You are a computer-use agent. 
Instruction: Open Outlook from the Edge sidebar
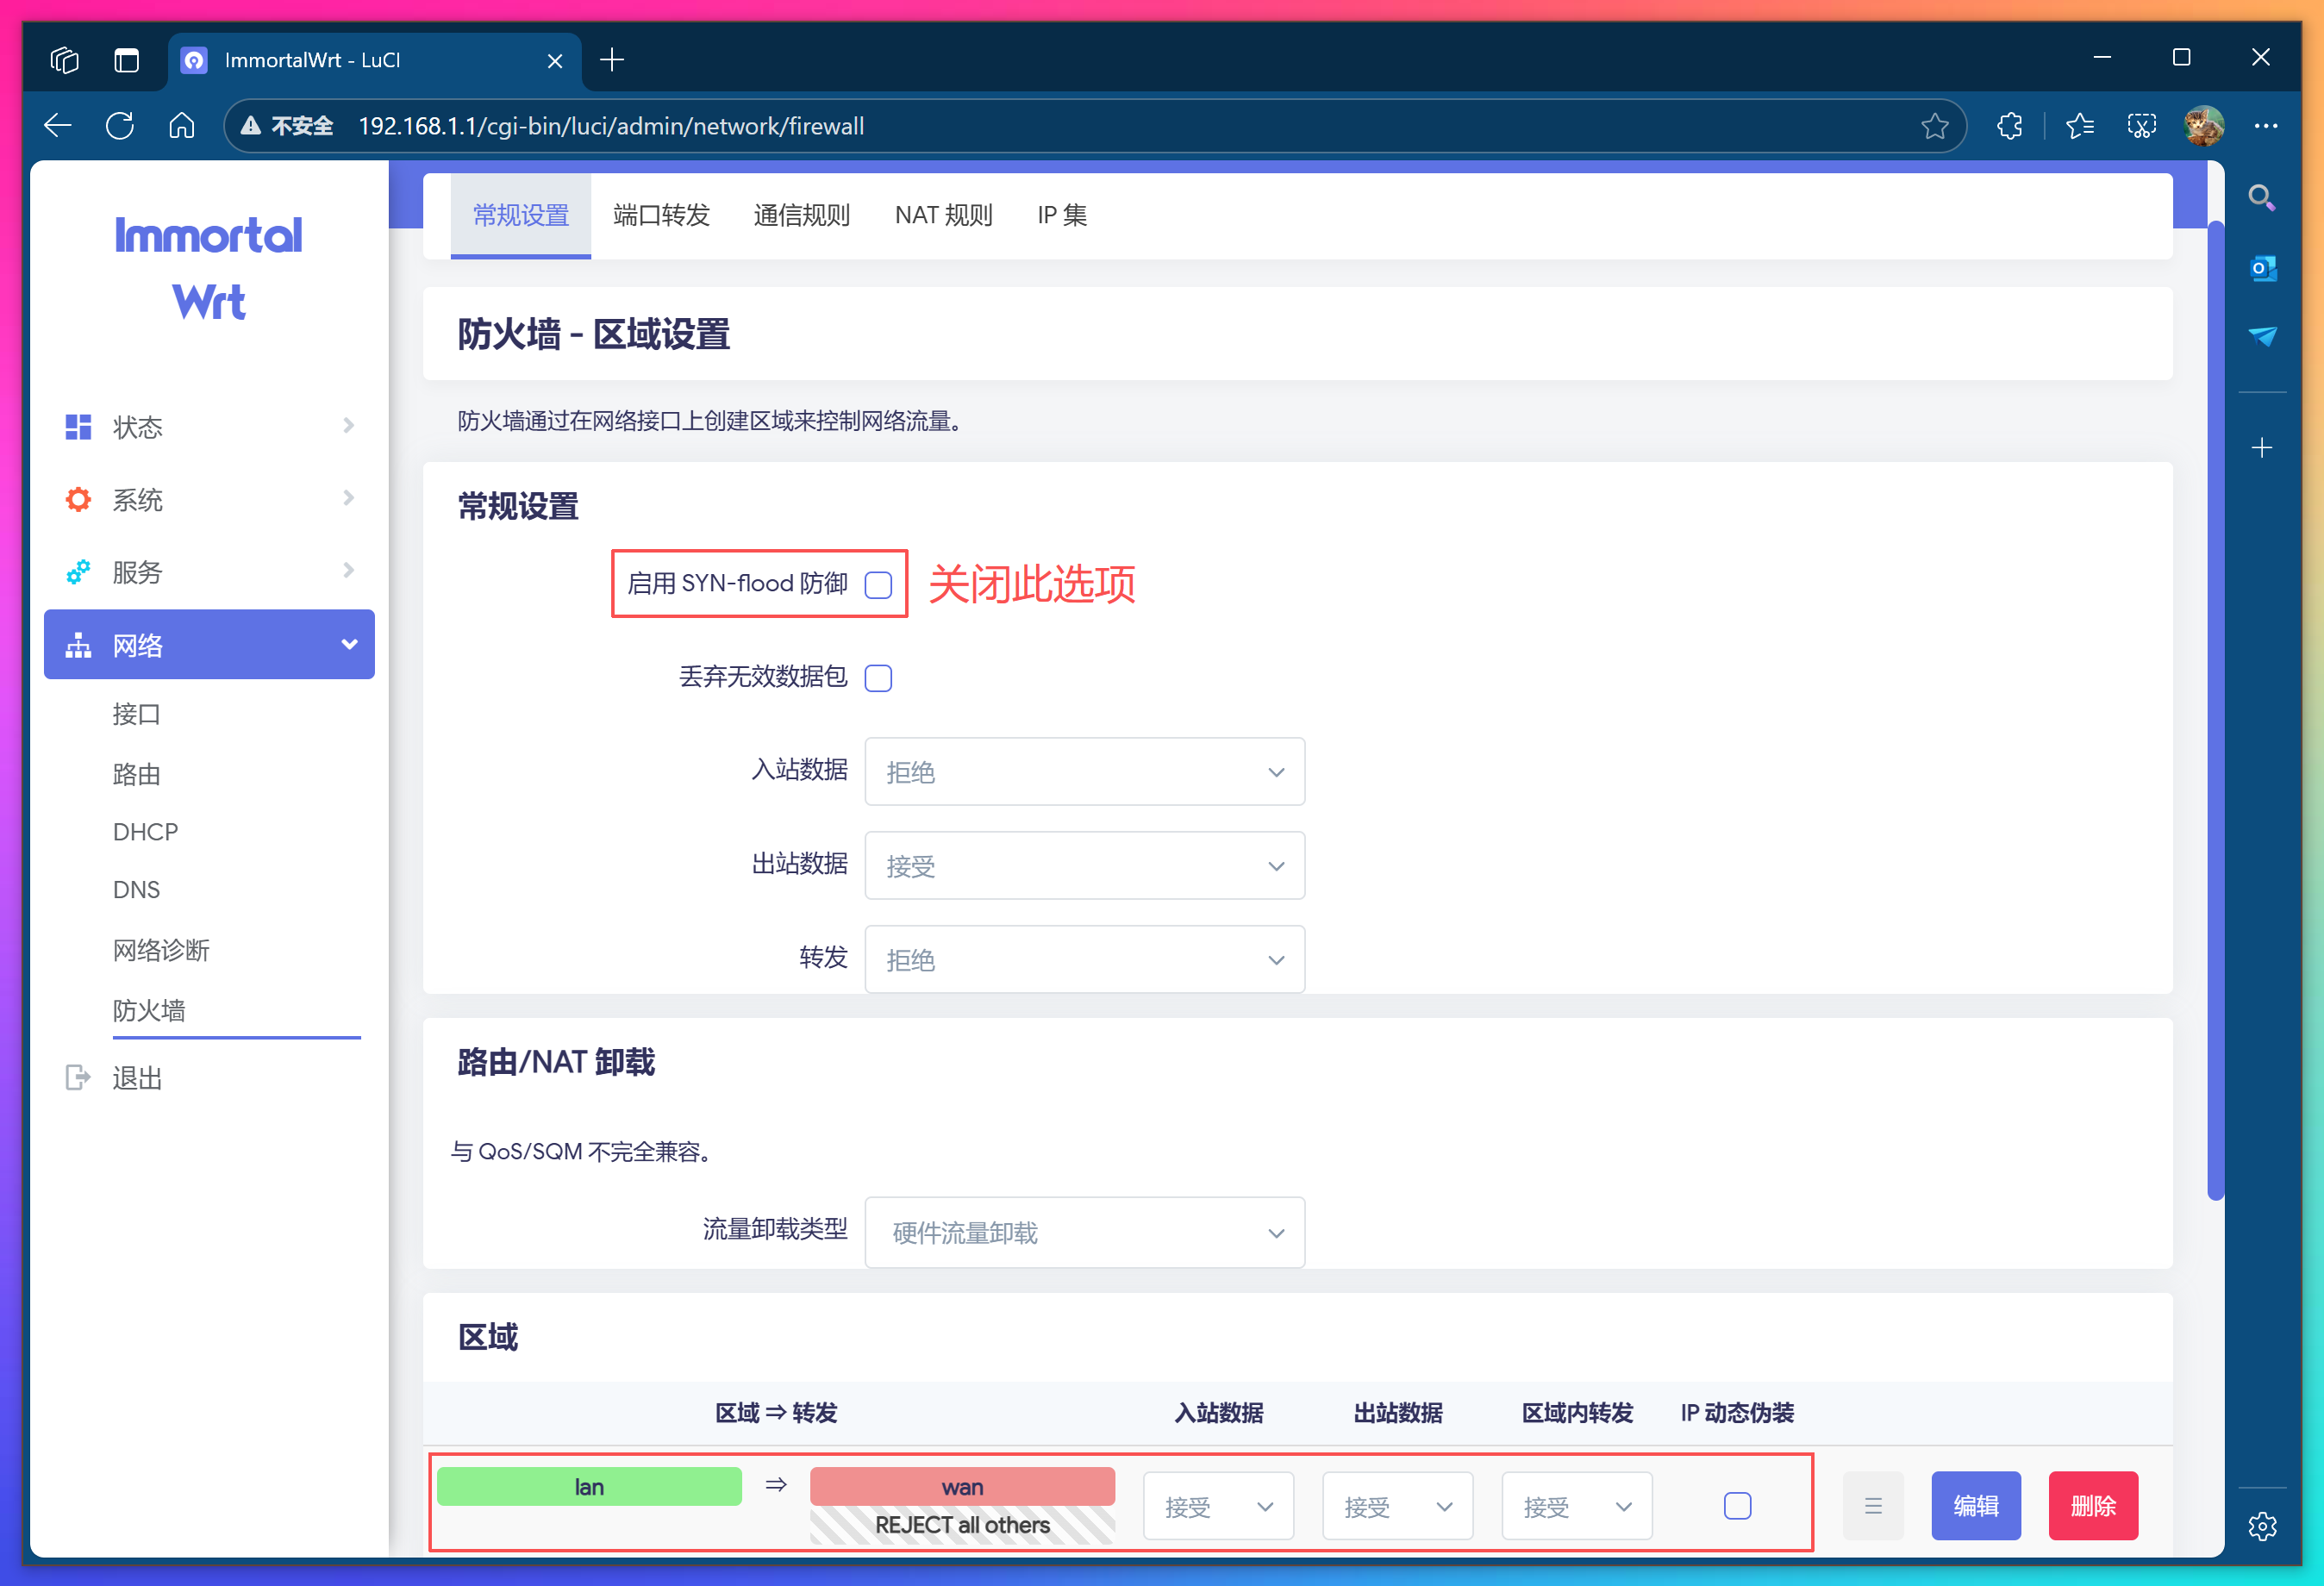point(2262,267)
